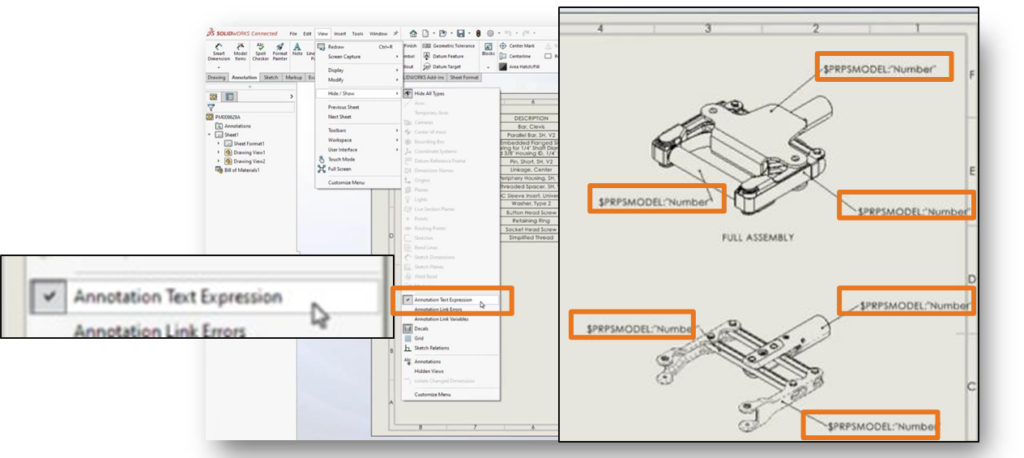
Task: Click the Rebuild traffic light icon
Action: pyautogui.click(x=478, y=33)
